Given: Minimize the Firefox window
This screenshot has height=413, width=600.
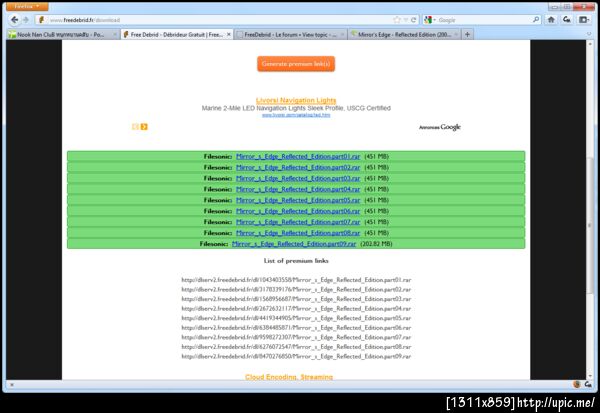Looking at the screenshot, I should pos(554,7).
